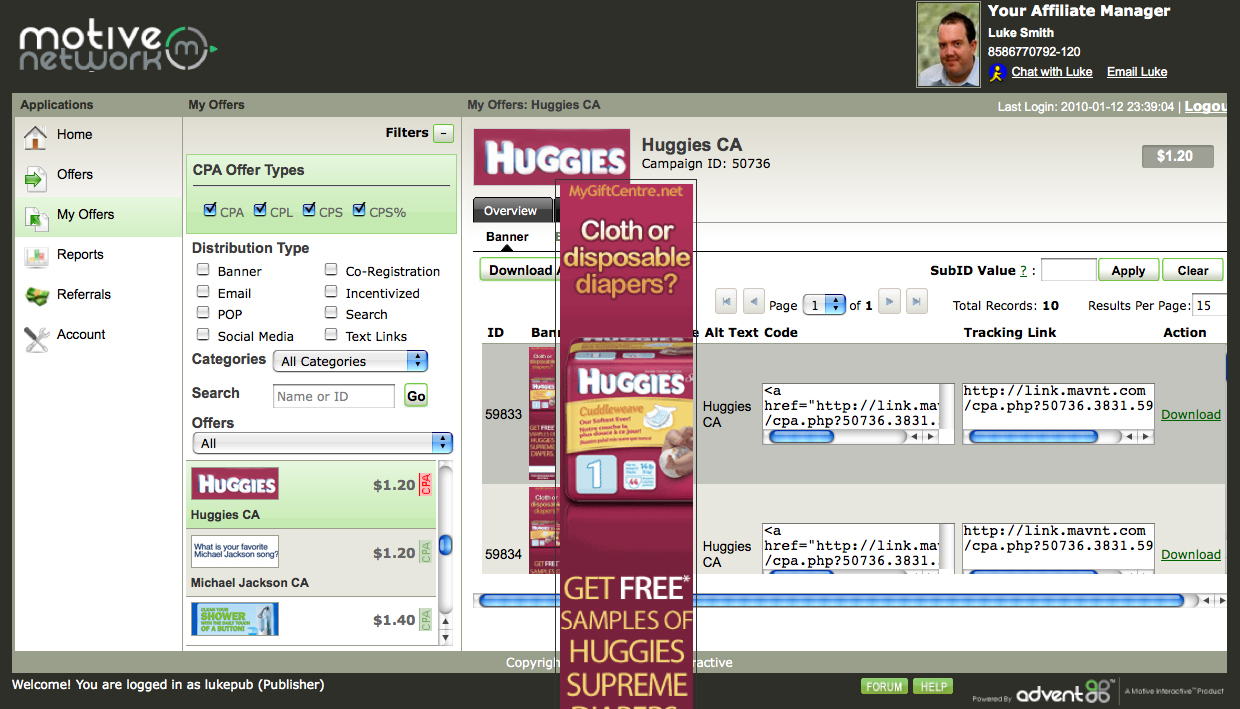Screen dimensions: 1240x709
Task: Go to first page of banner results
Action: pyautogui.click(x=727, y=303)
